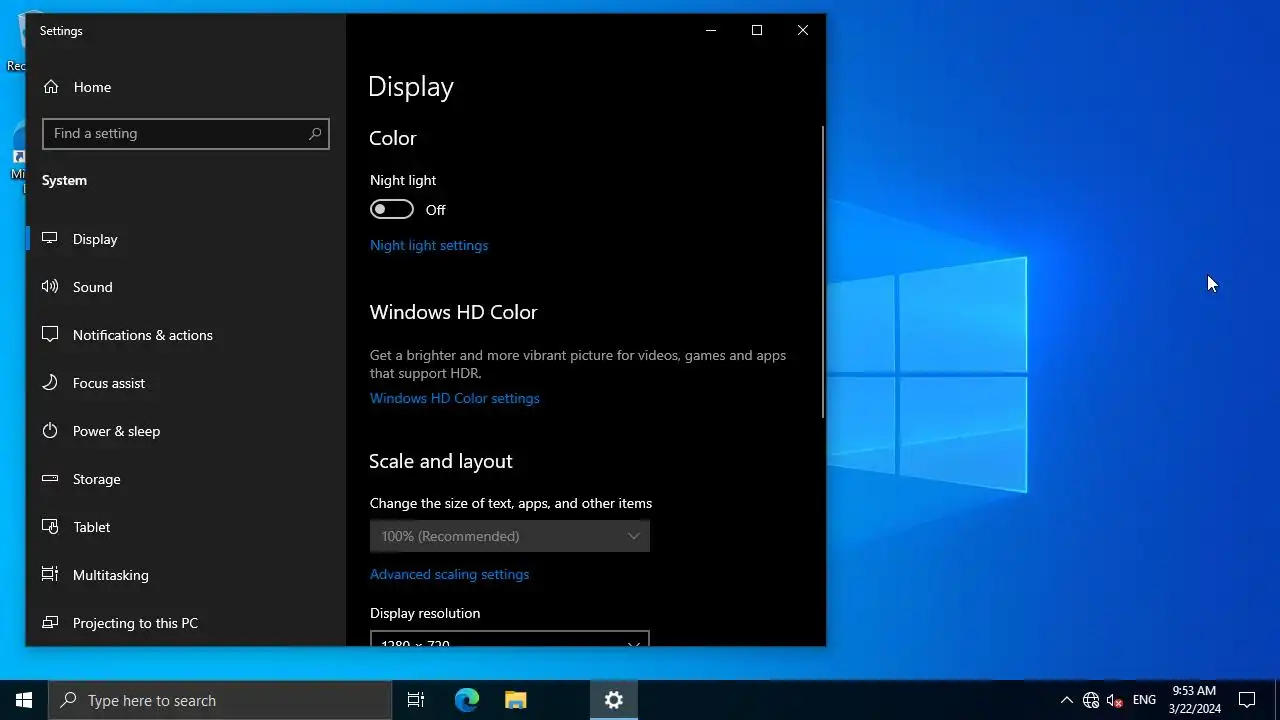The height and width of the screenshot is (720, 1280).
Task: Open the Display resolution dropdown
Action: point(510,639)
